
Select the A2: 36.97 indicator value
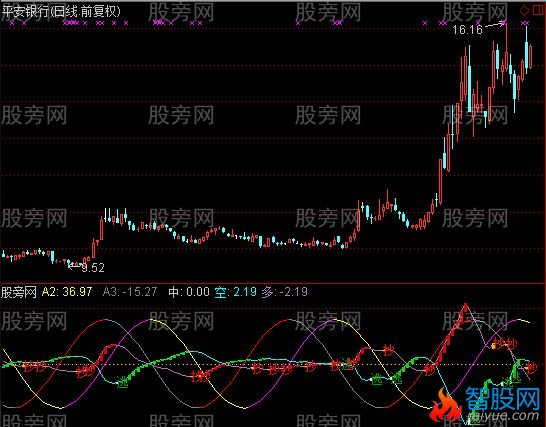pyautogui.click(x=67, y=292)
